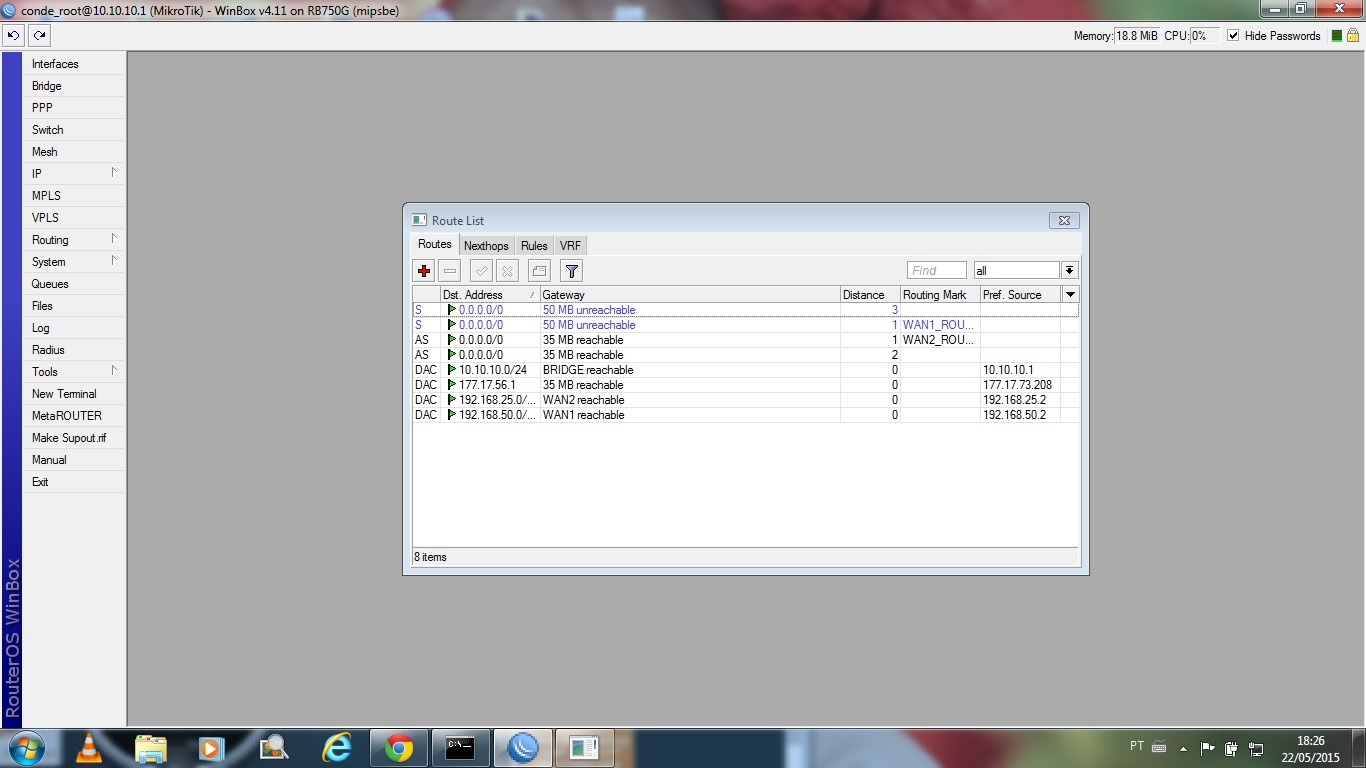Expand the System submenu in the sidebar
The image size is (1366, 768).
[x=75, y=262]
